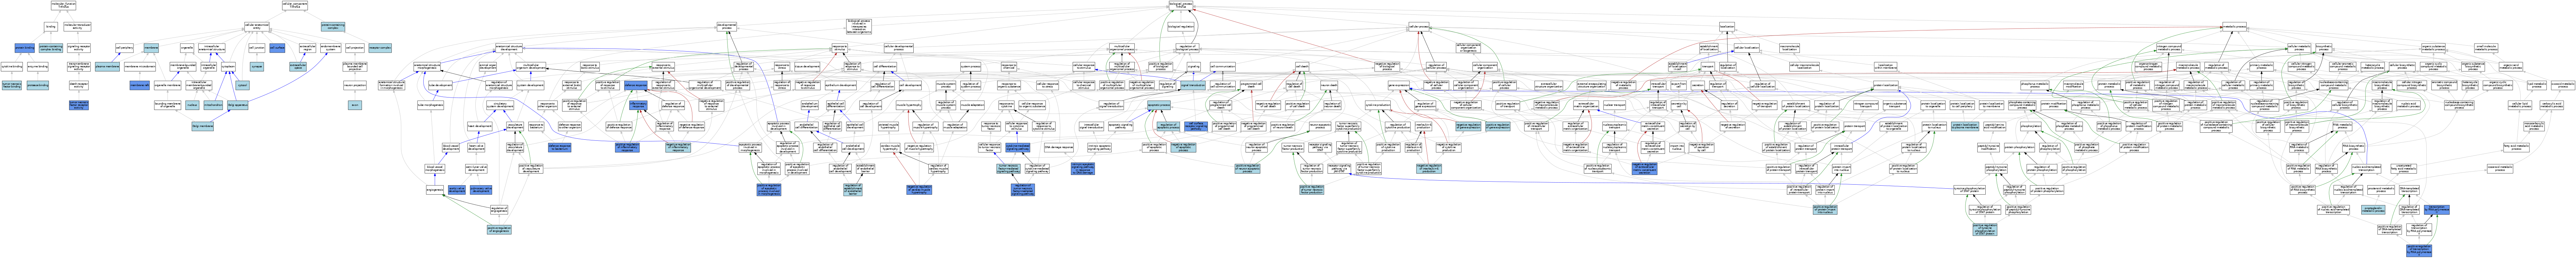
Task: Select the 'circulatory system development' node
Action: click(x=500, y=105)
